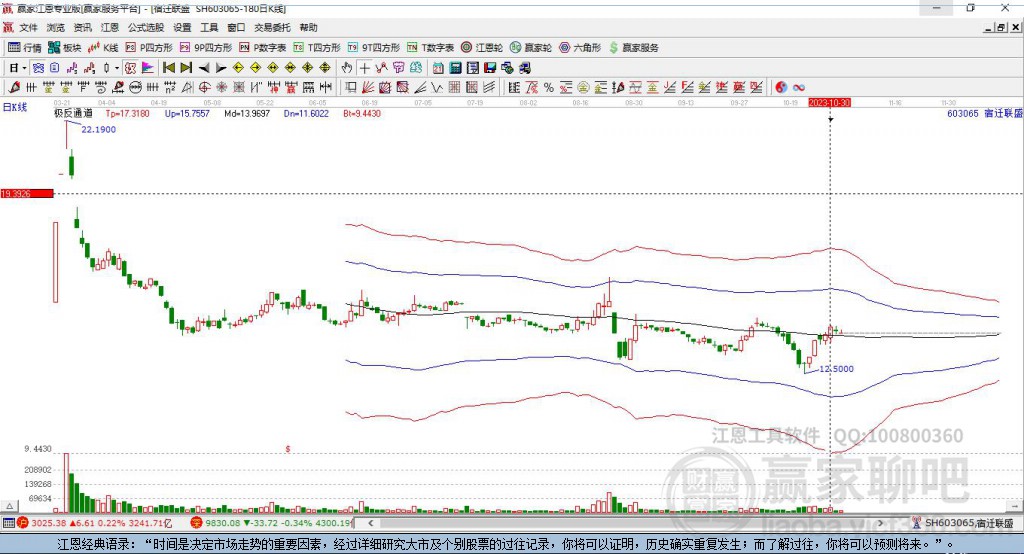The width and height of the screenshot is (1024, 554).
Task: Open the 设置 menu
Action: (x=182, y=27)
